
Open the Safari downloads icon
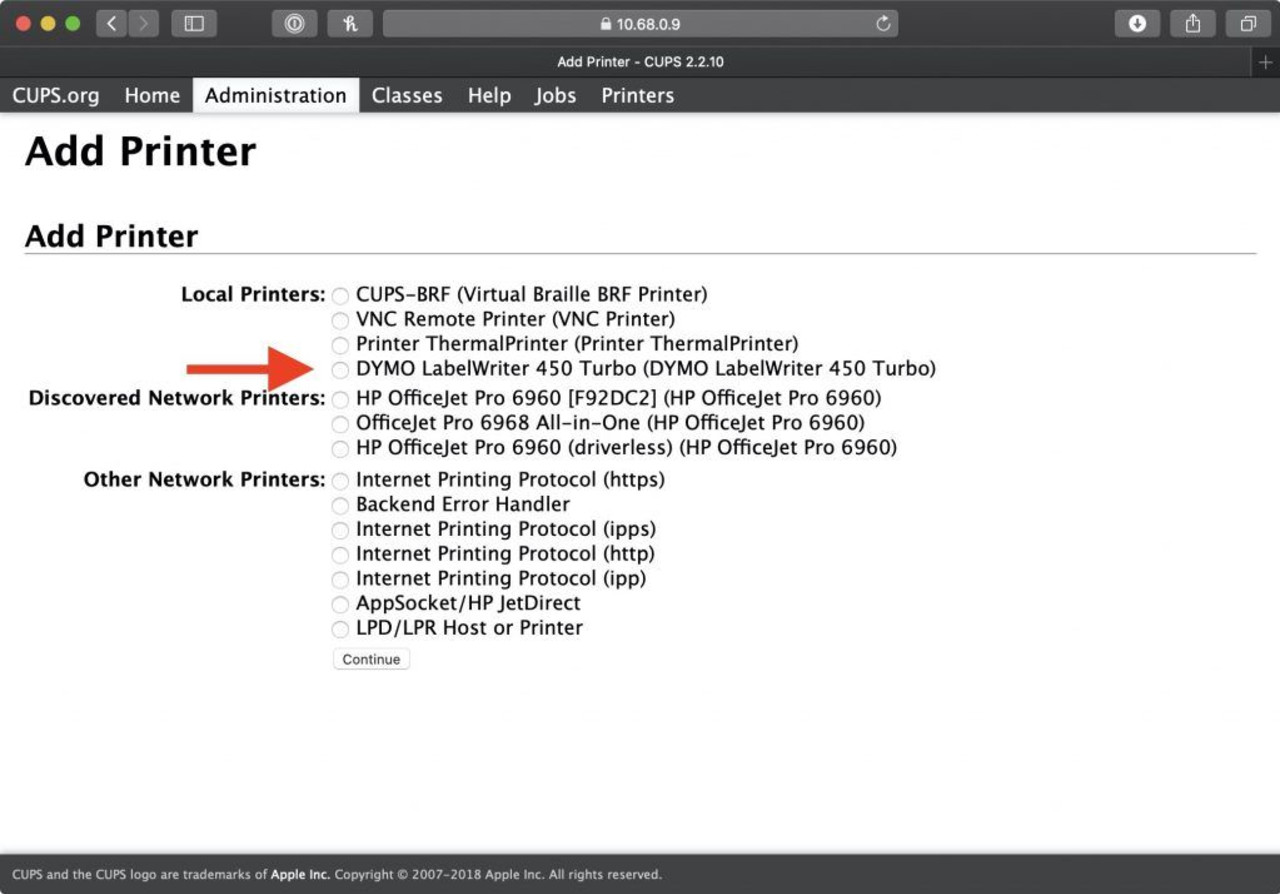coord(1137,24)
